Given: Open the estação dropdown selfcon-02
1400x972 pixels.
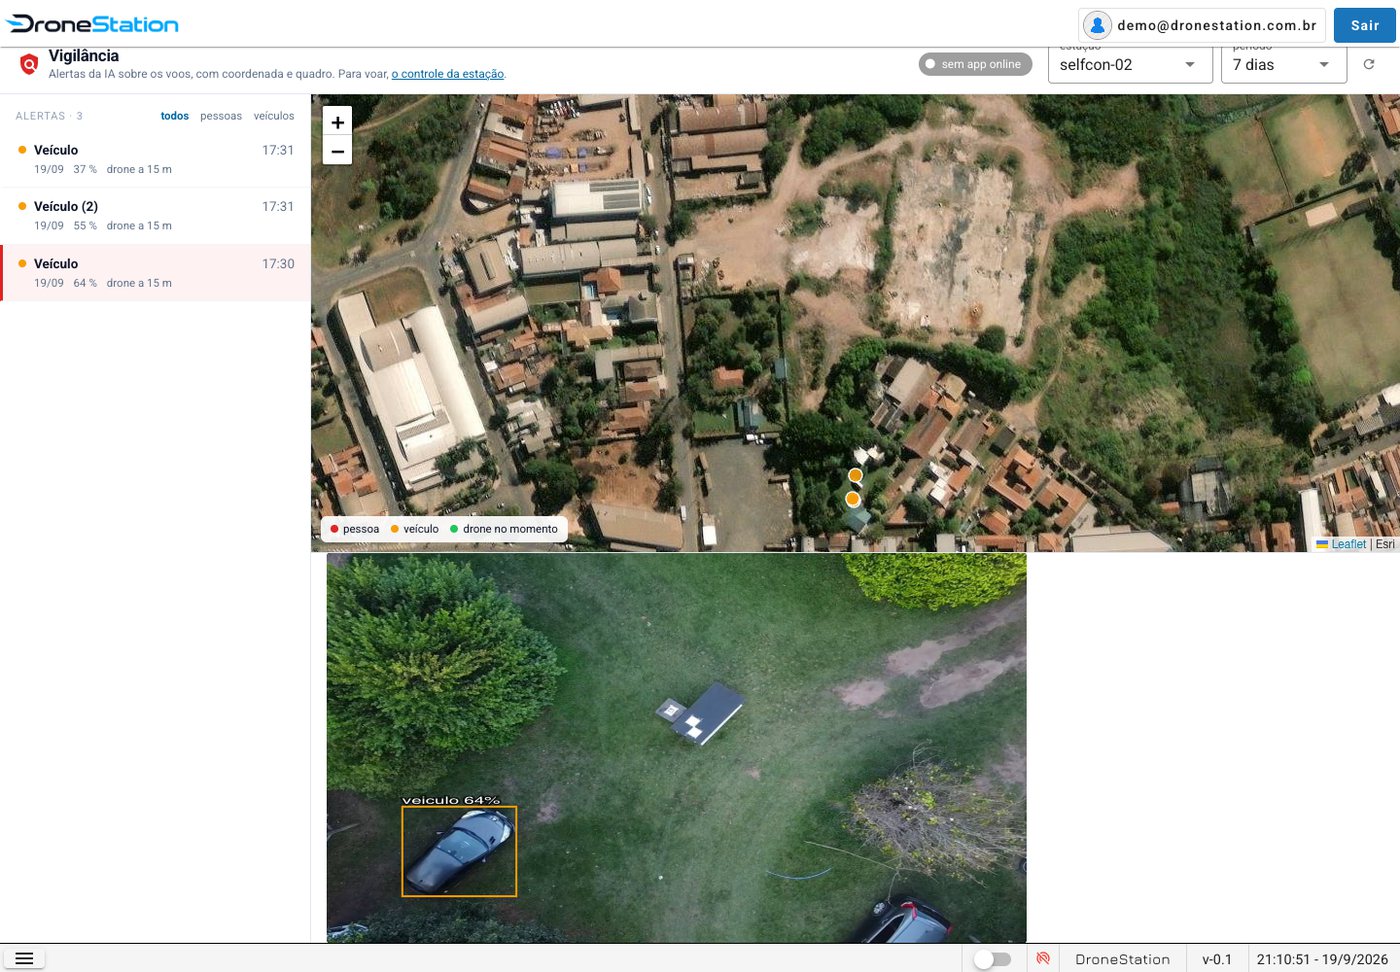Looking at the screenshot, I should tap(1130, 64).
